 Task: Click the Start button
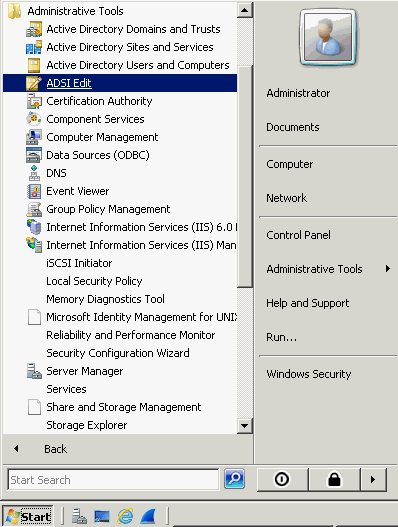click(x=29, y=516)
